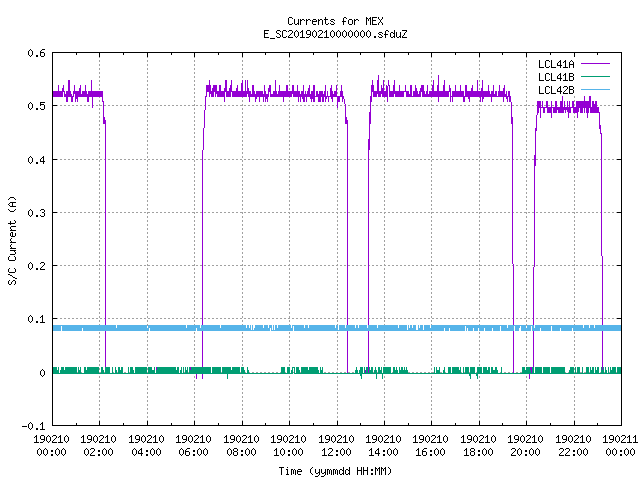
Task: Click the 190210 10:00 x-axis tick label
Action: pyautogui.click(x=289, y=446)
